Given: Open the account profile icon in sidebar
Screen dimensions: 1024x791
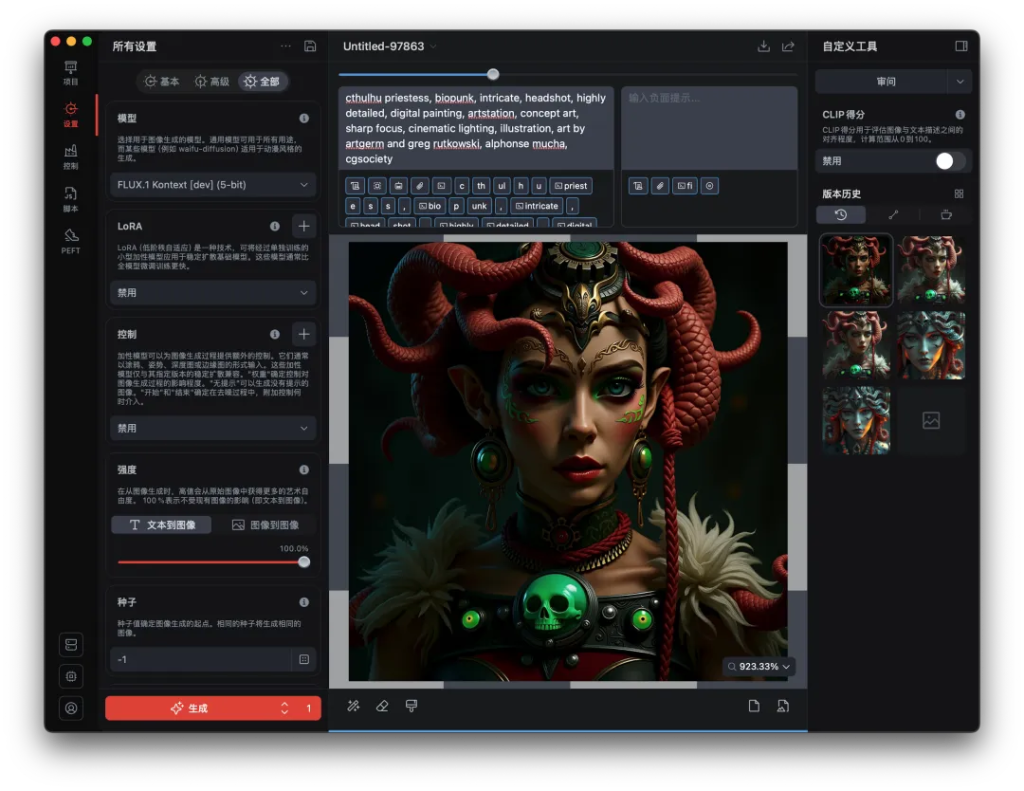Looking at the screenshot, I should pyautogui.click(x=71, y=708).
